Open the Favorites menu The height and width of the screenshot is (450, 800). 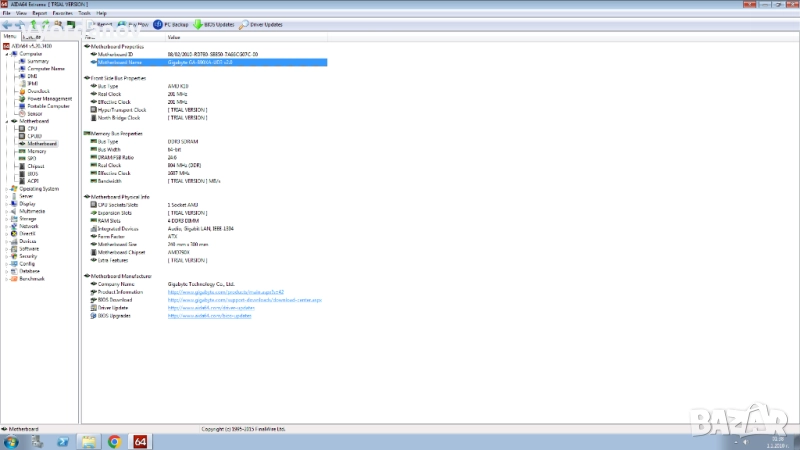(62, 13)
